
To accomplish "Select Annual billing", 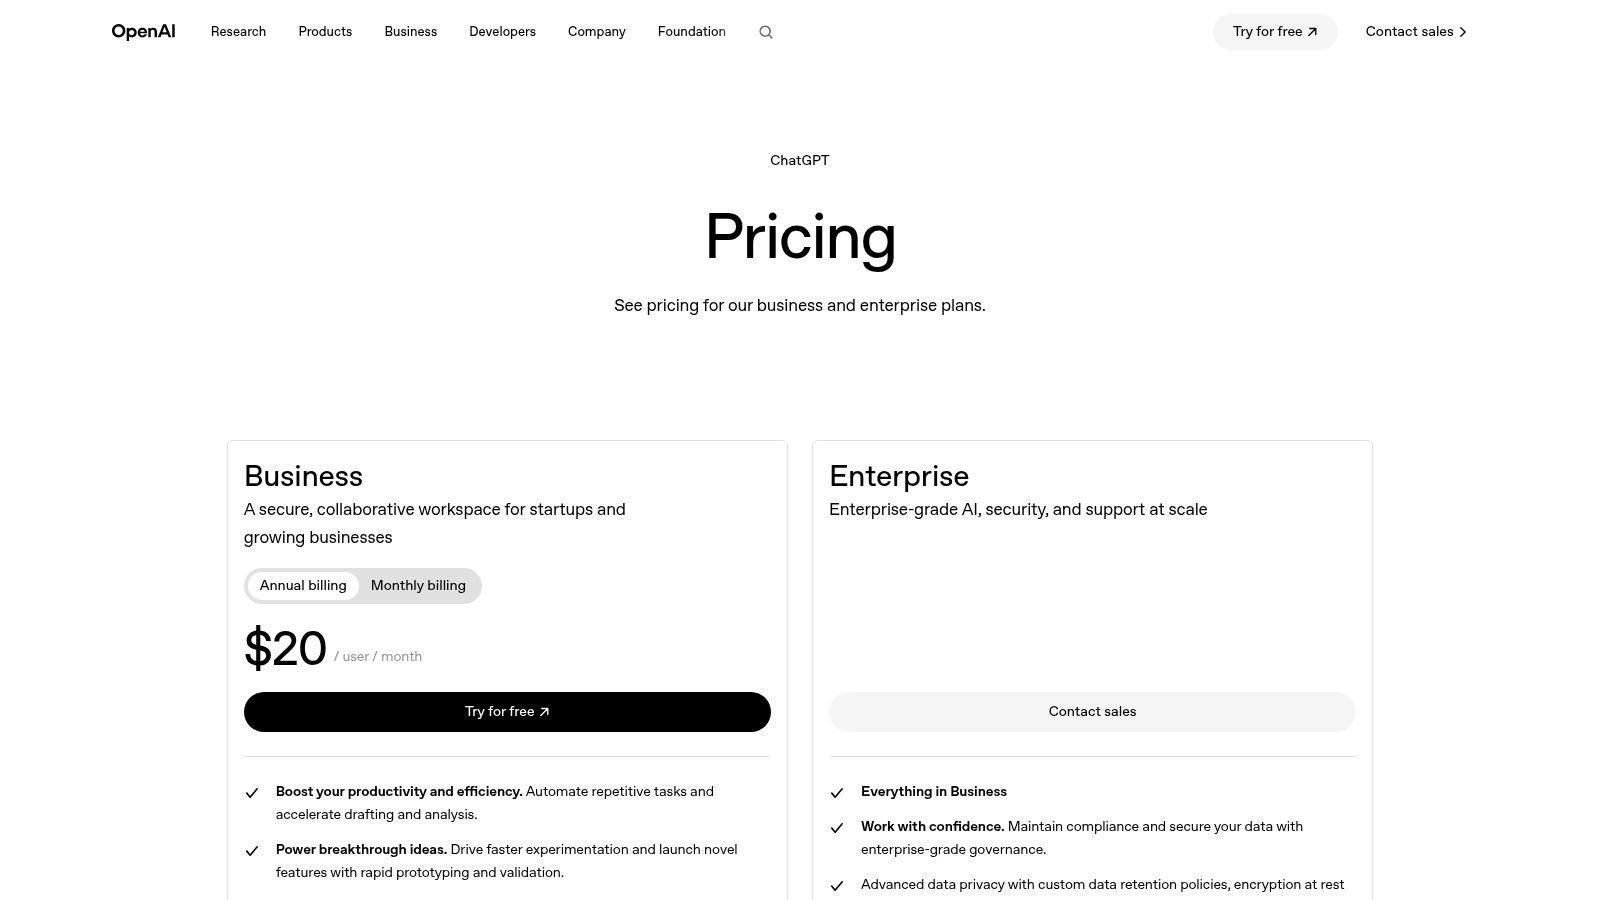I will click(x=303, y=585).
